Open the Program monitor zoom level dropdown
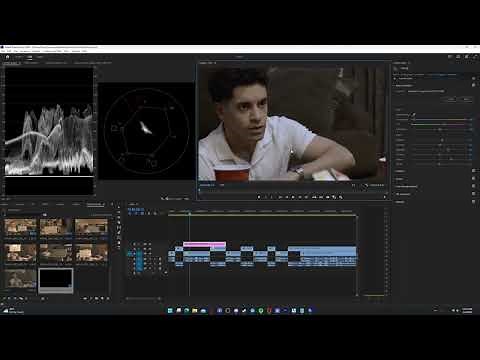Image resolution: width=480 pixels, height=360 pixels. pos(222,185)
